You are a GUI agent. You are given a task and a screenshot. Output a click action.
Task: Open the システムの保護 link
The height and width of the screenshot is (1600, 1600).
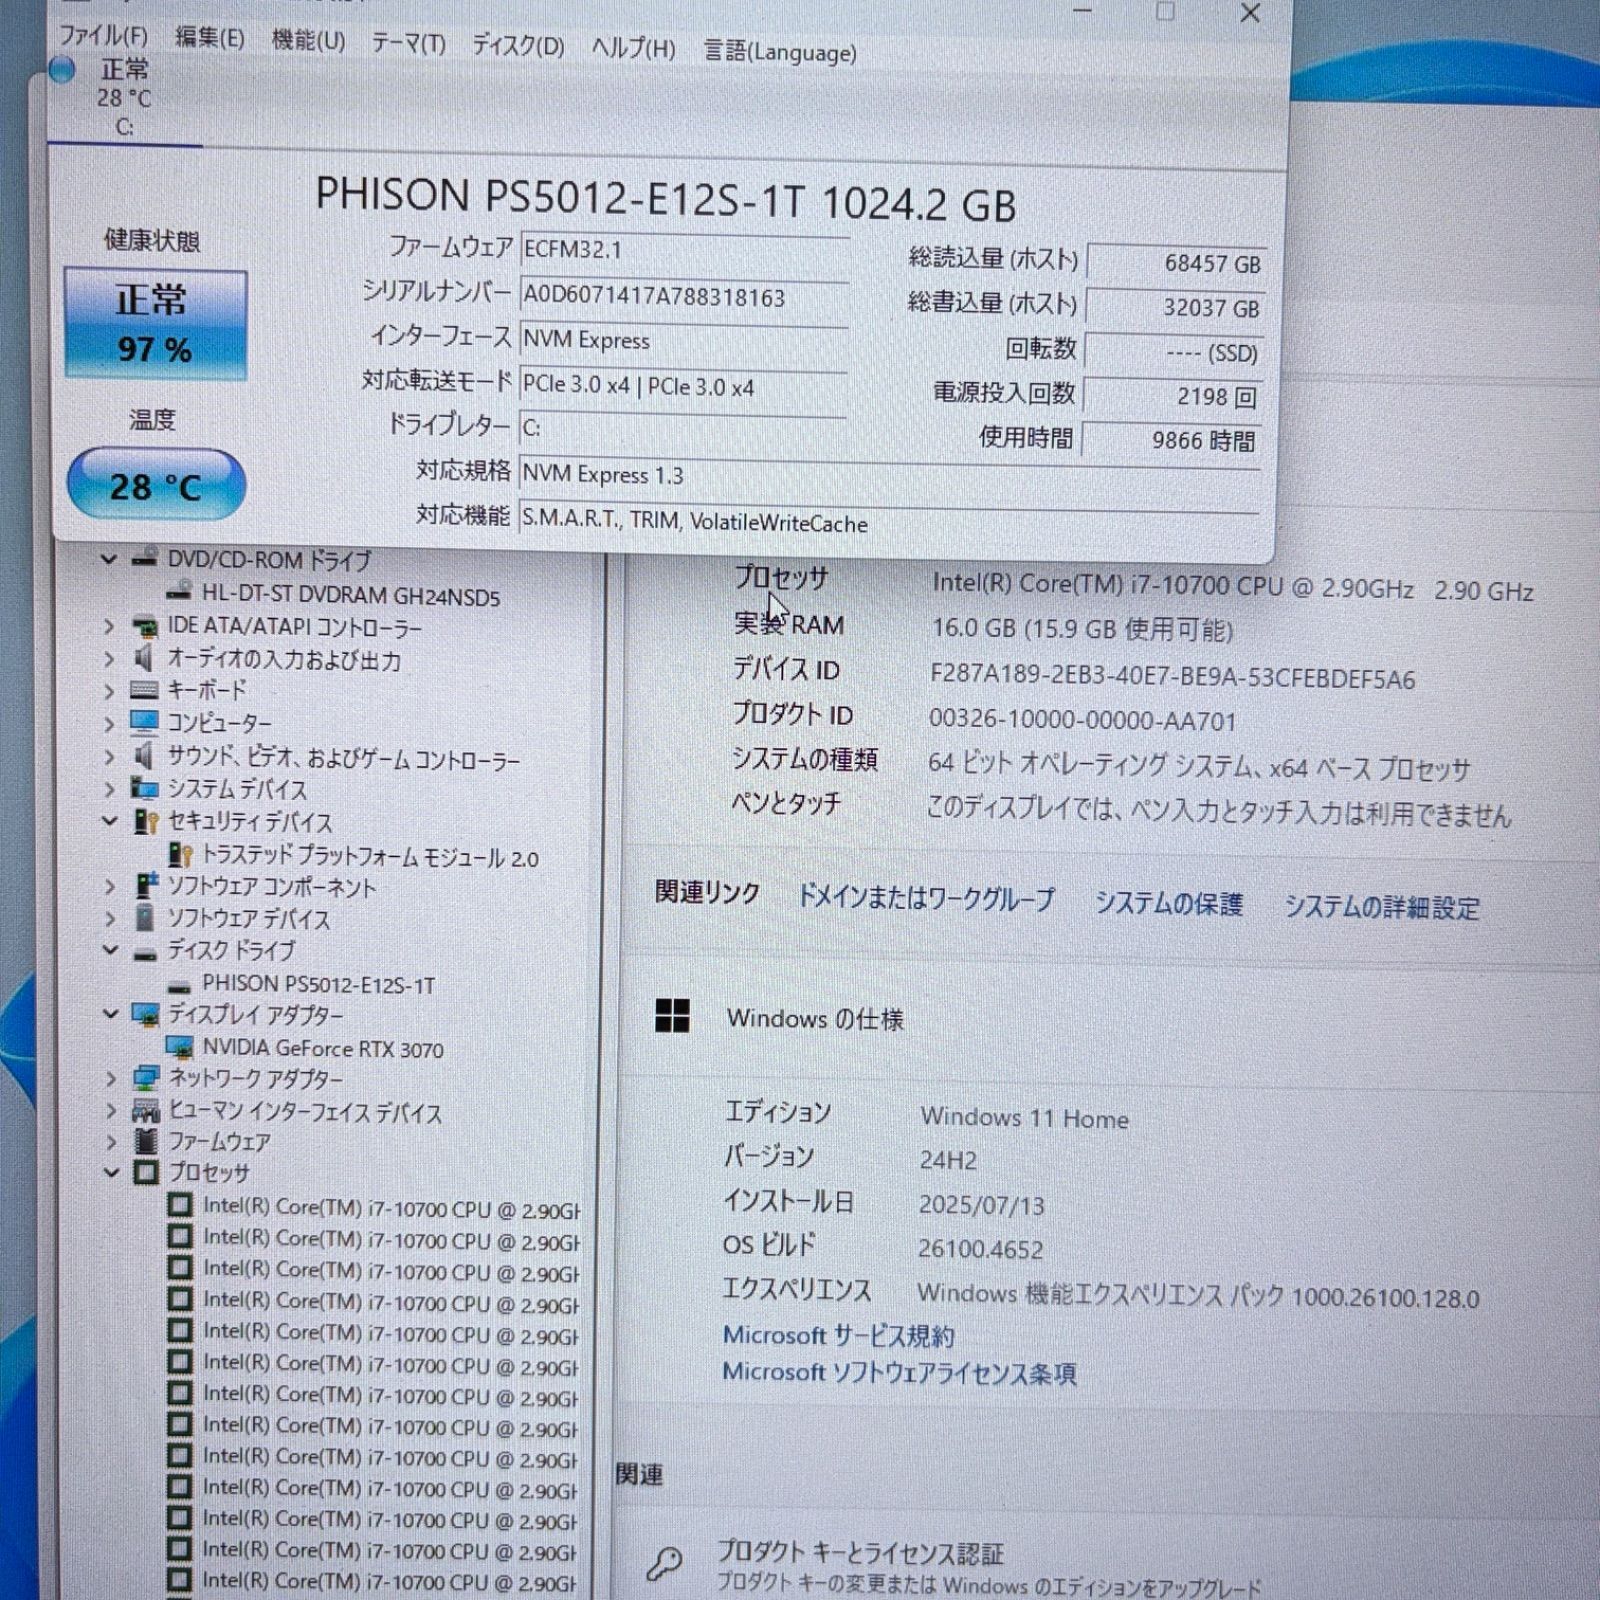1172,902
